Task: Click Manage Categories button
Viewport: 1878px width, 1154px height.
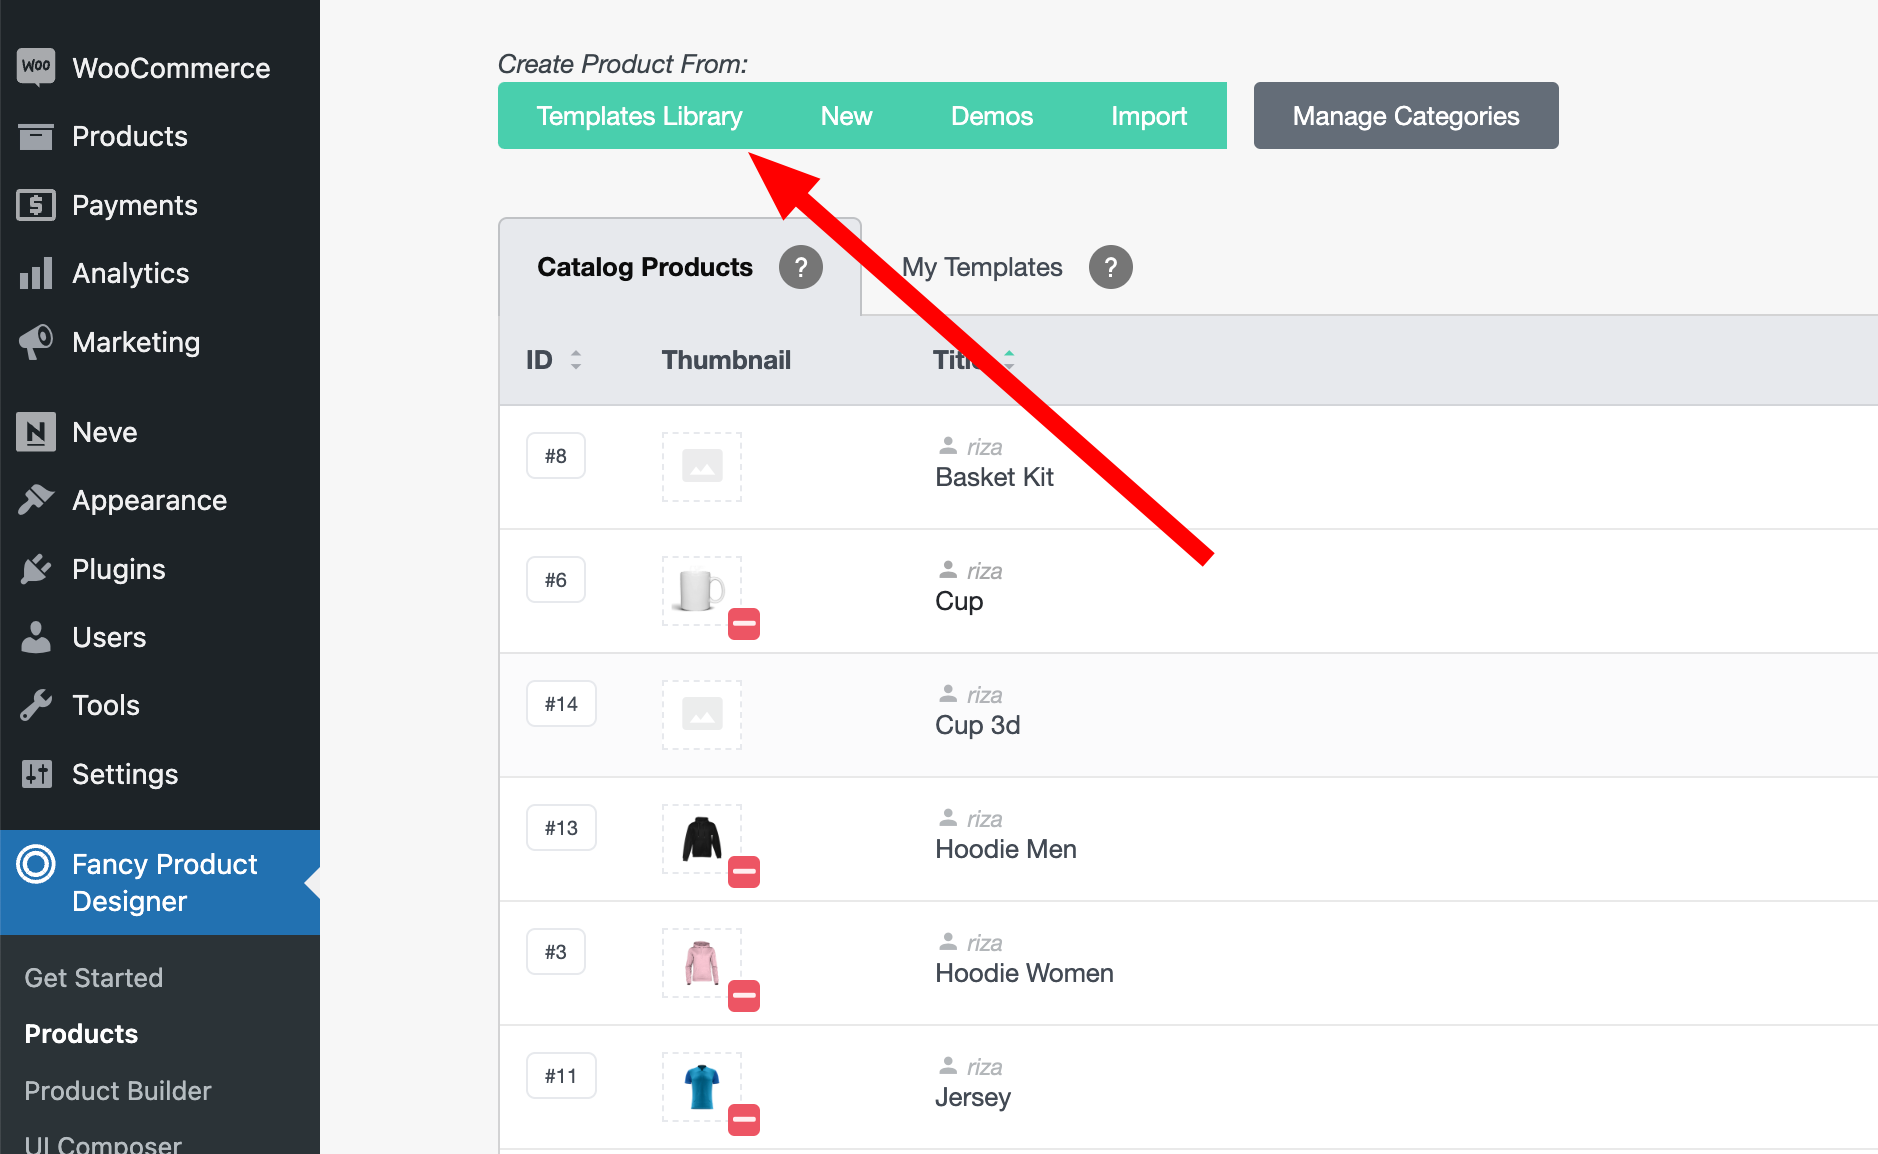Action: tap(1406, 116)
